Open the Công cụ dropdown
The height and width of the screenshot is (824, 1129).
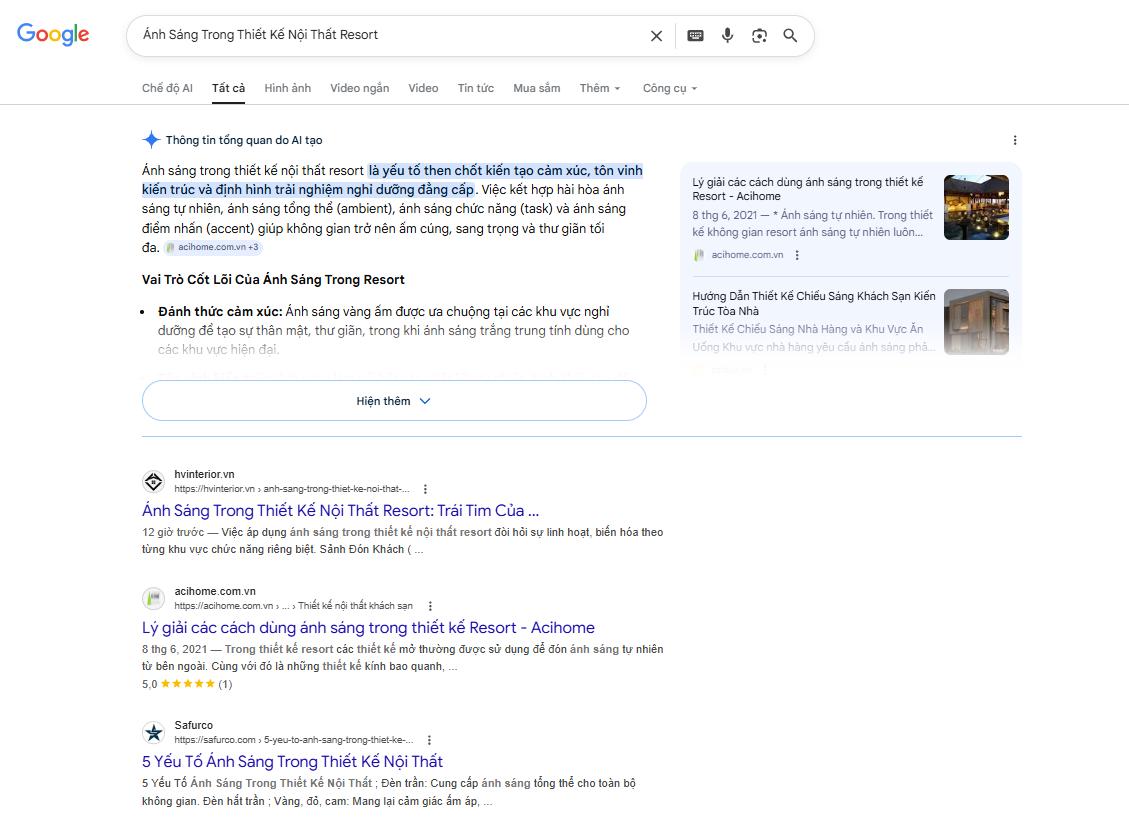coord(670,88)
